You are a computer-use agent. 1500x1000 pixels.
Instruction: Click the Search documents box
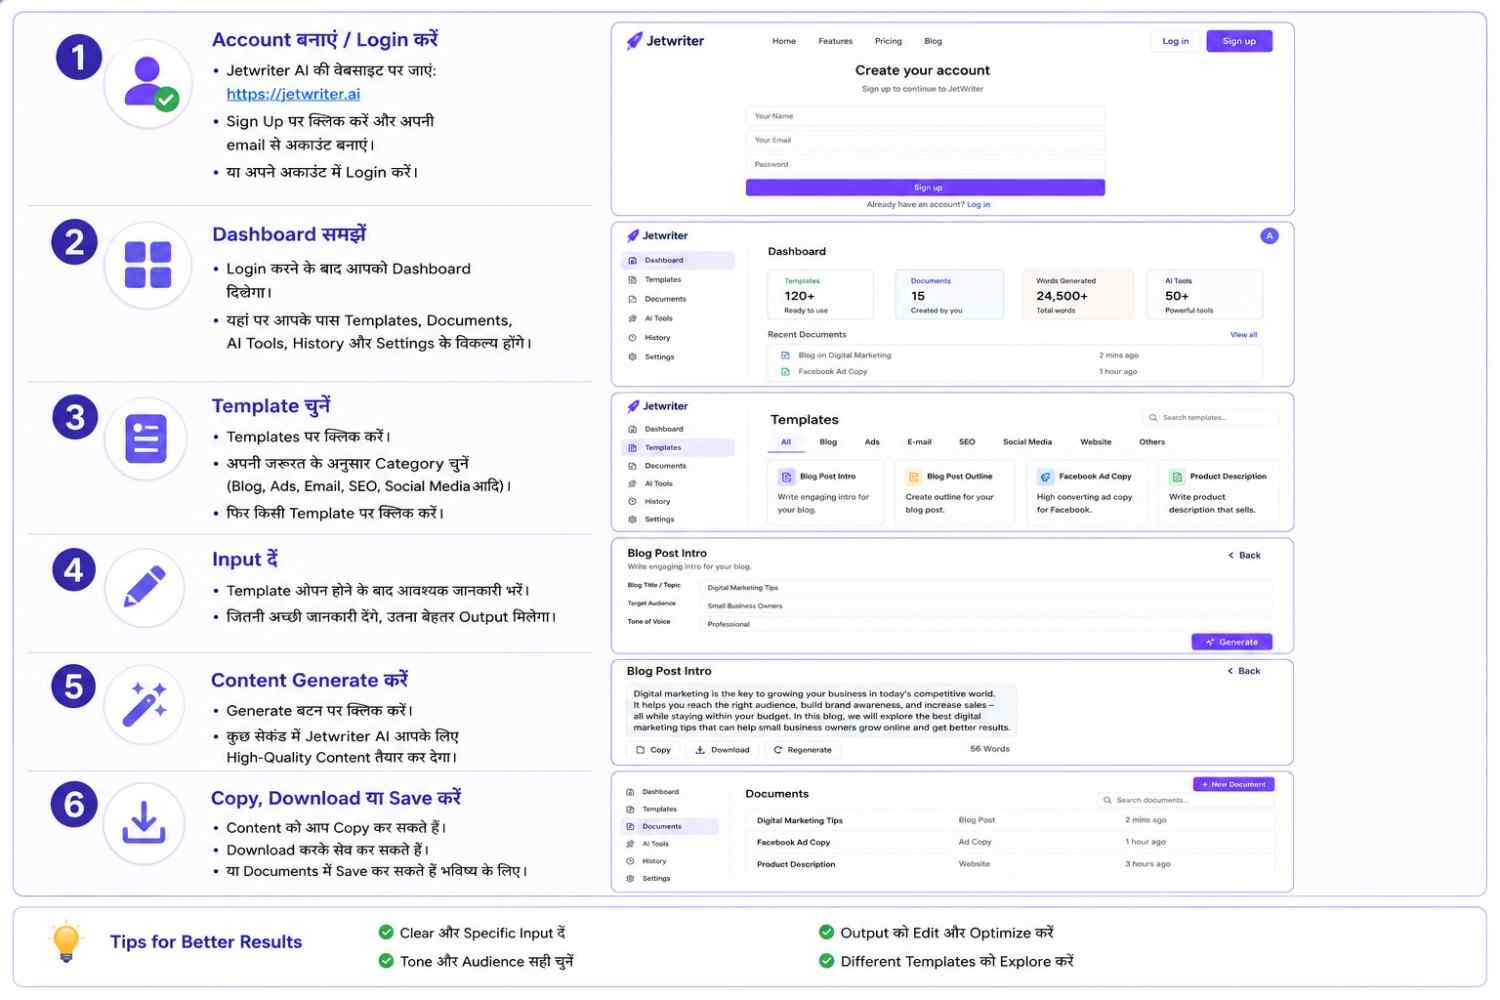tap(1186, 800)
